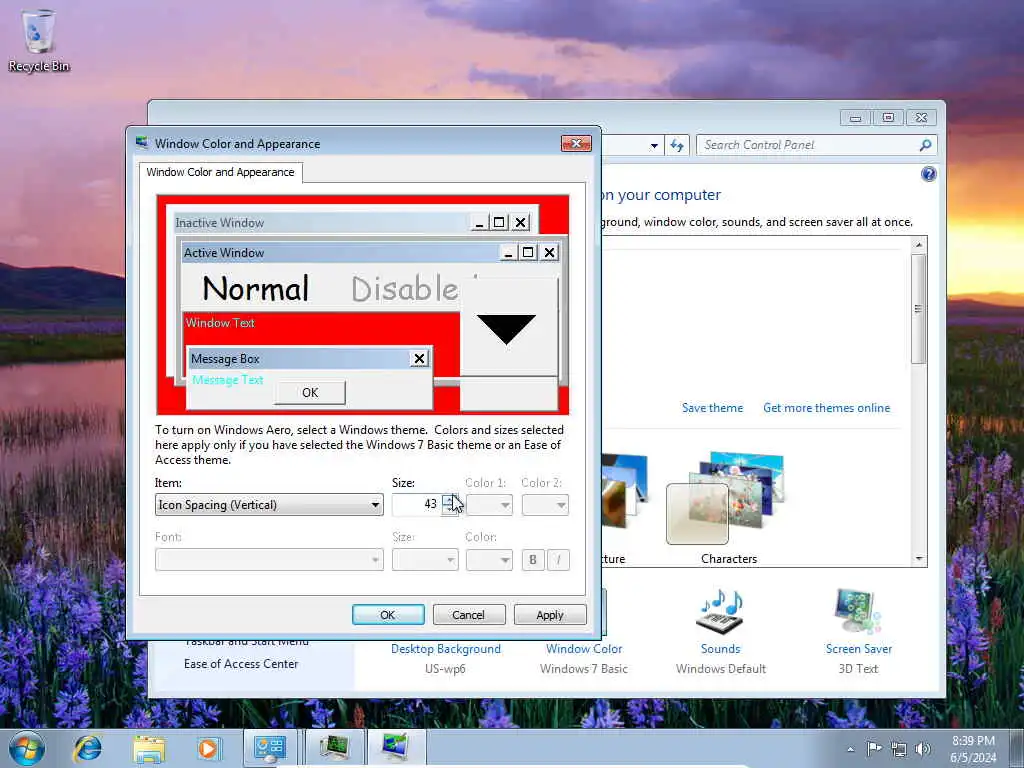Screen dimensions: 1024x768
Task: Open Windows Explorer folder on the taskbar
Action: point(149,748)
